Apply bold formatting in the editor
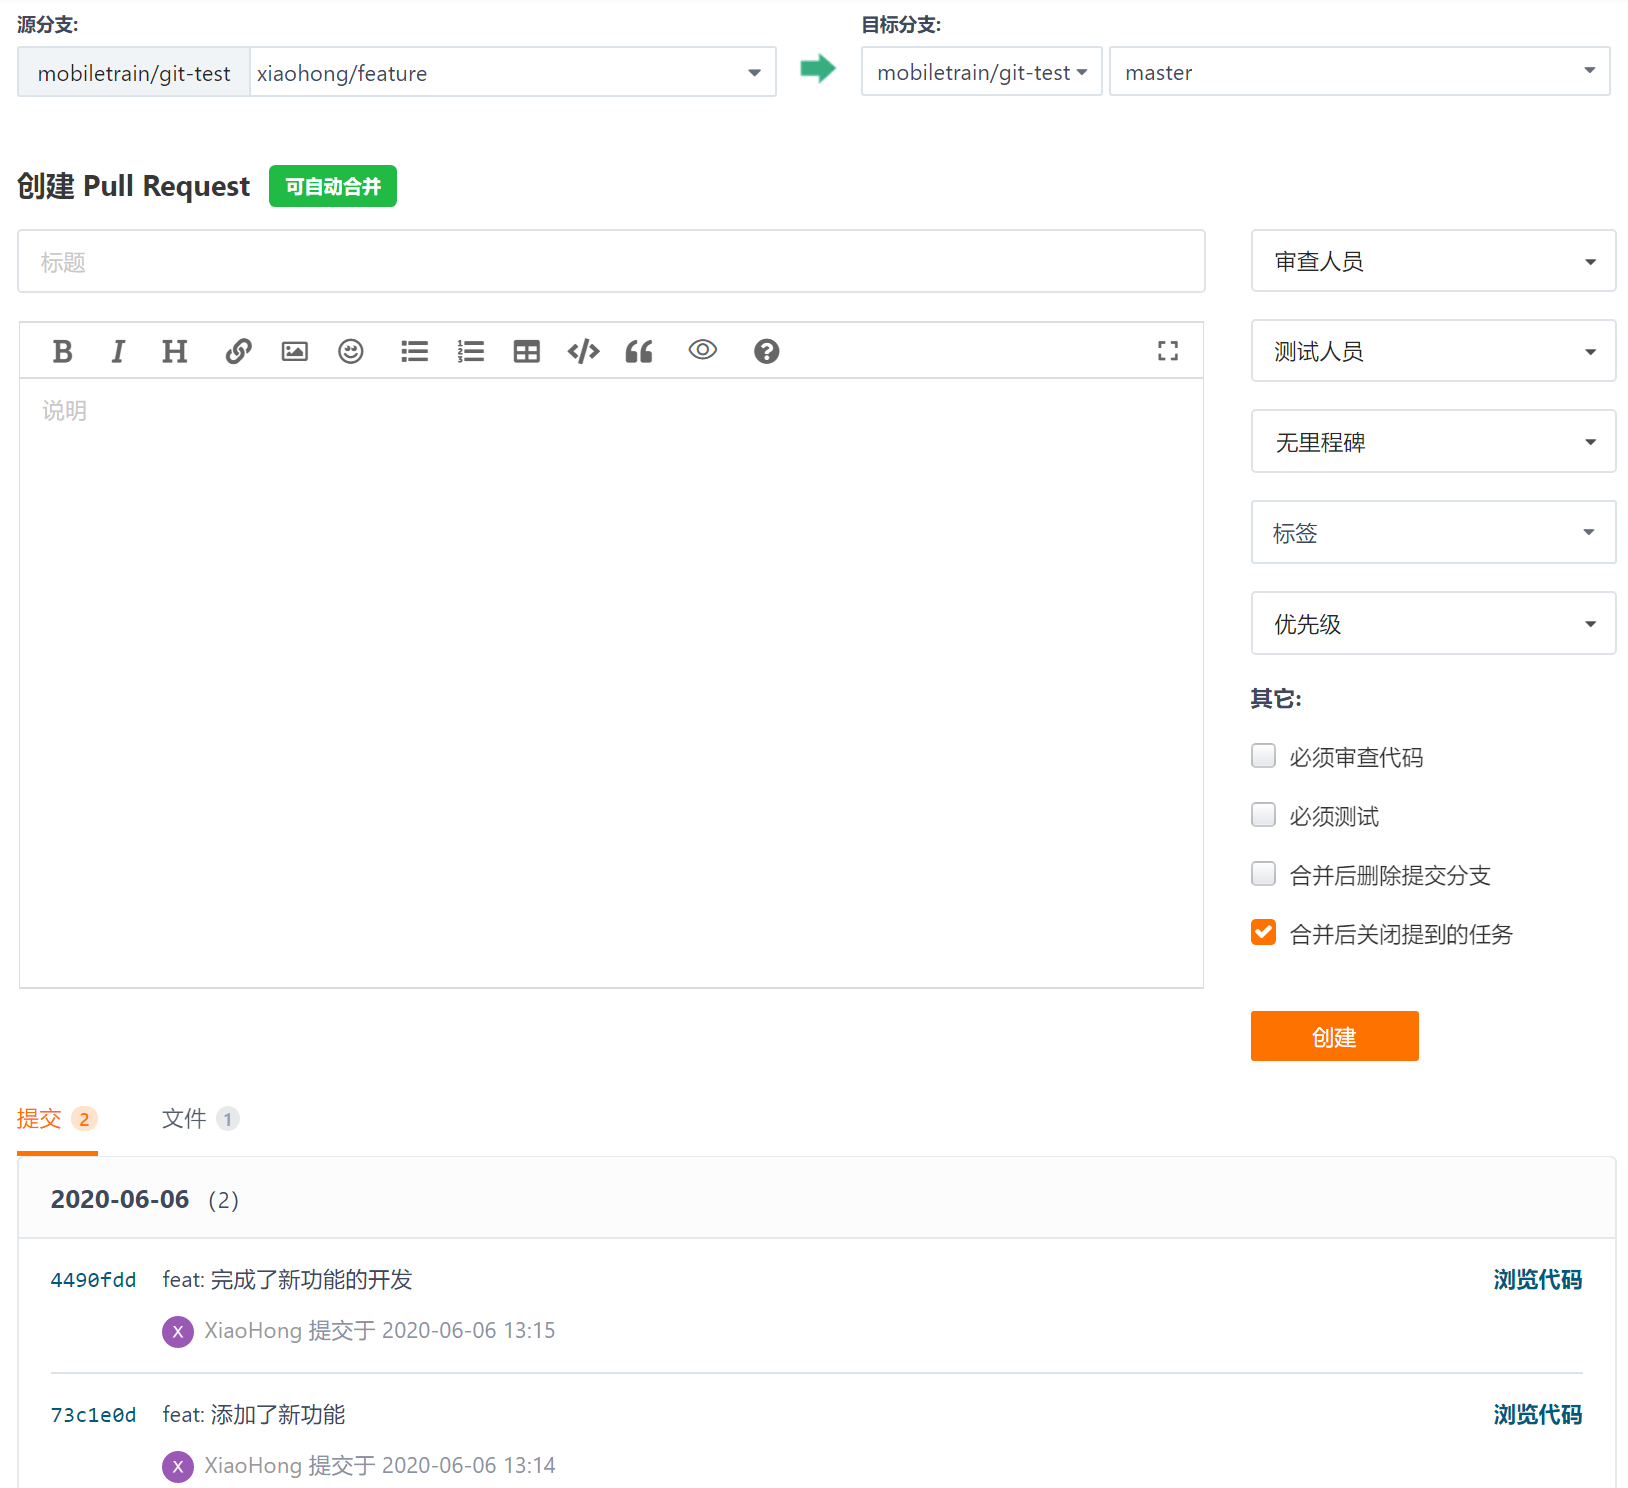The width and height of the screenshot is (1628, 1488). (x=62, y=351)
